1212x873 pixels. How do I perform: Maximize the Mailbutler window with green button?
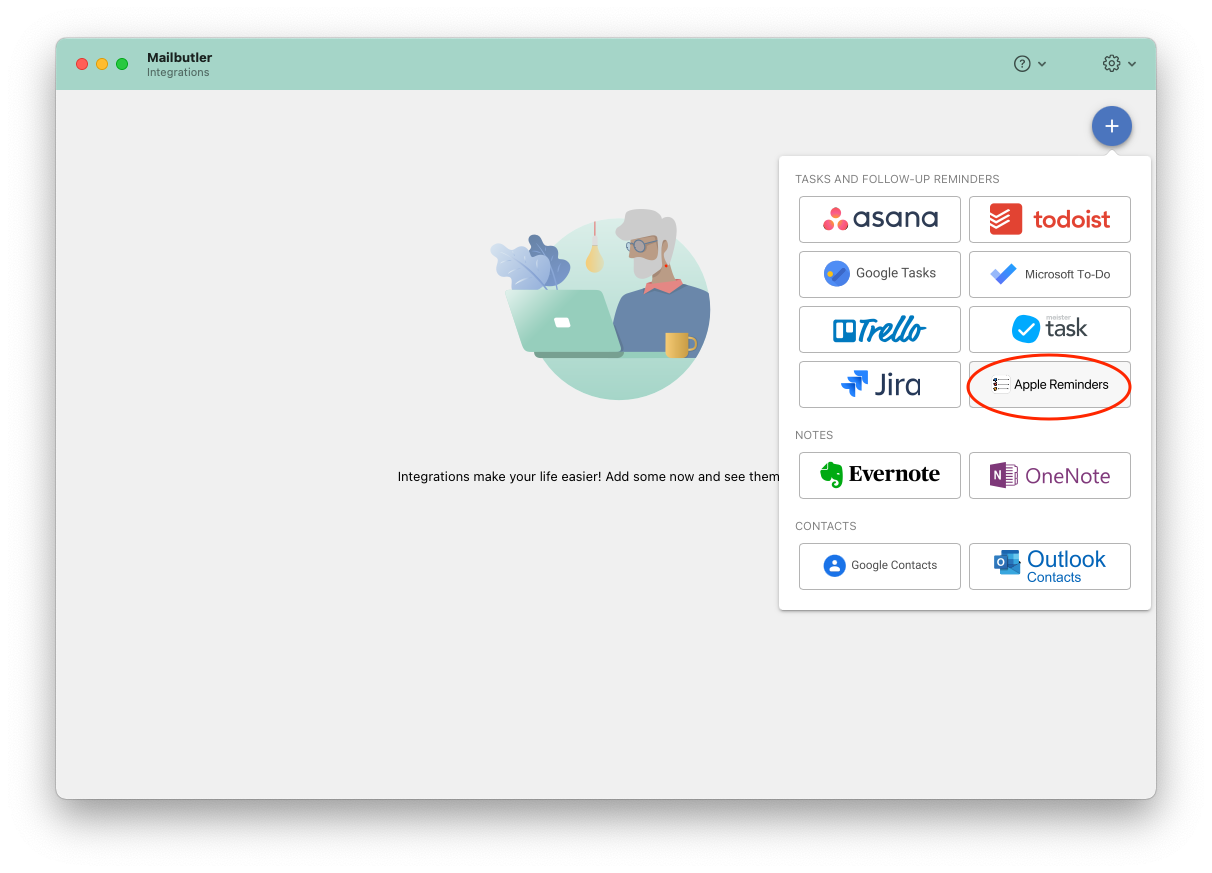122,64
